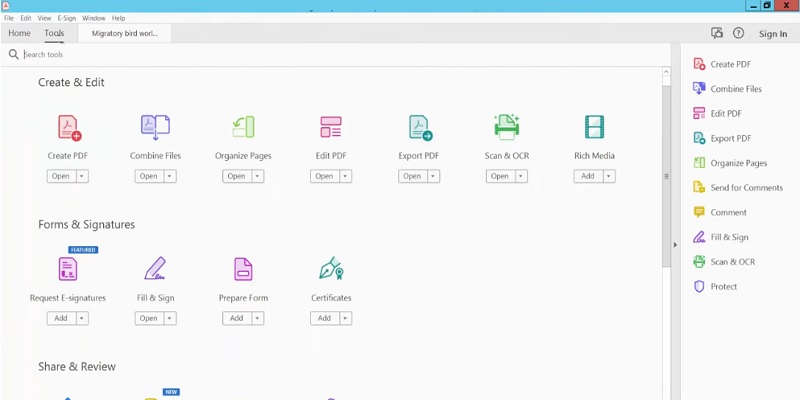Click Fill & Sign icon in right sidebar
The width and height of the screenshot is (800, 400).
pyautogui.click(x=699, y=237)
